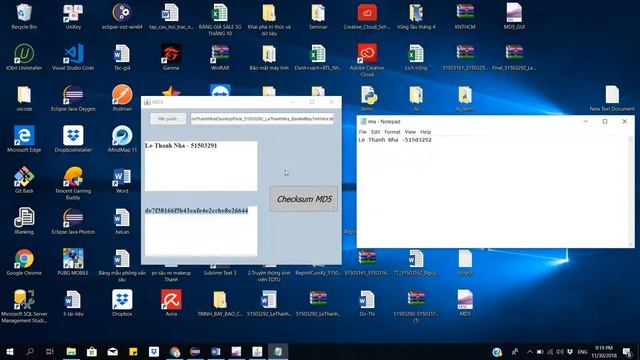
Task: Select the Lich trong Excel file icon
Action: click(x=416, y=58)
